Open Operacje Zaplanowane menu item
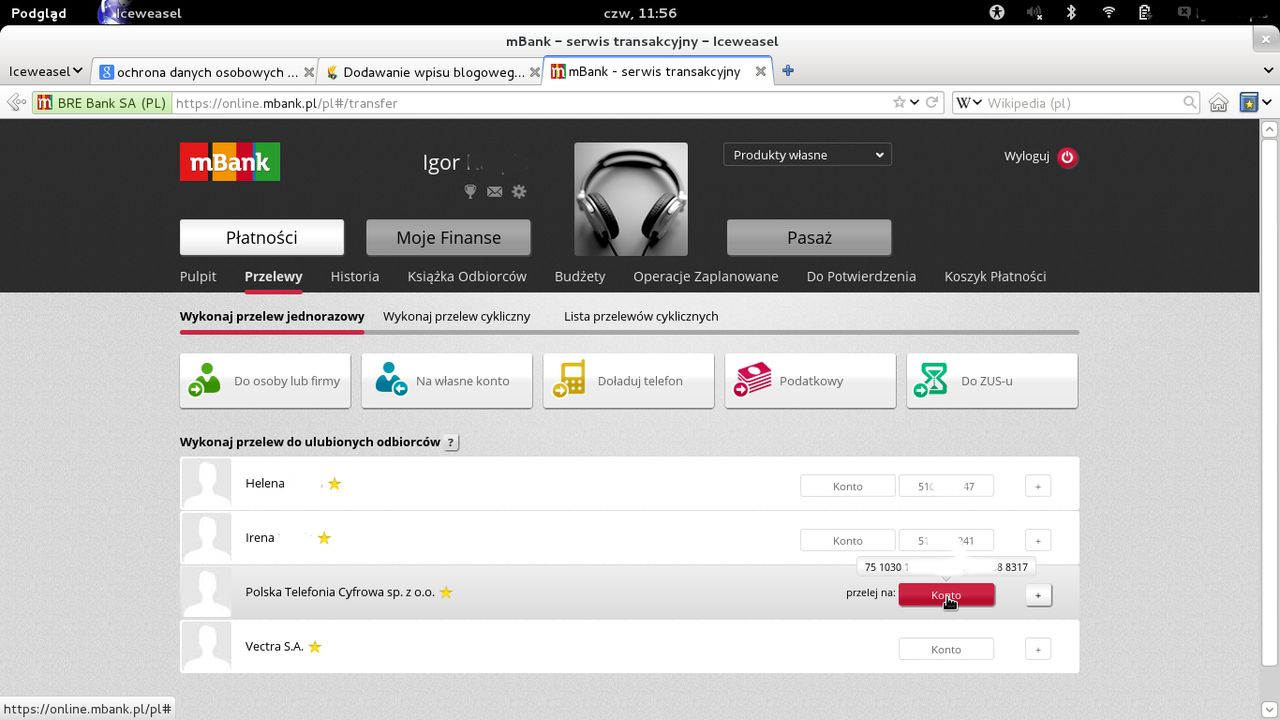The width and height of the screenshot is (1280, 720). coord(706,276)
